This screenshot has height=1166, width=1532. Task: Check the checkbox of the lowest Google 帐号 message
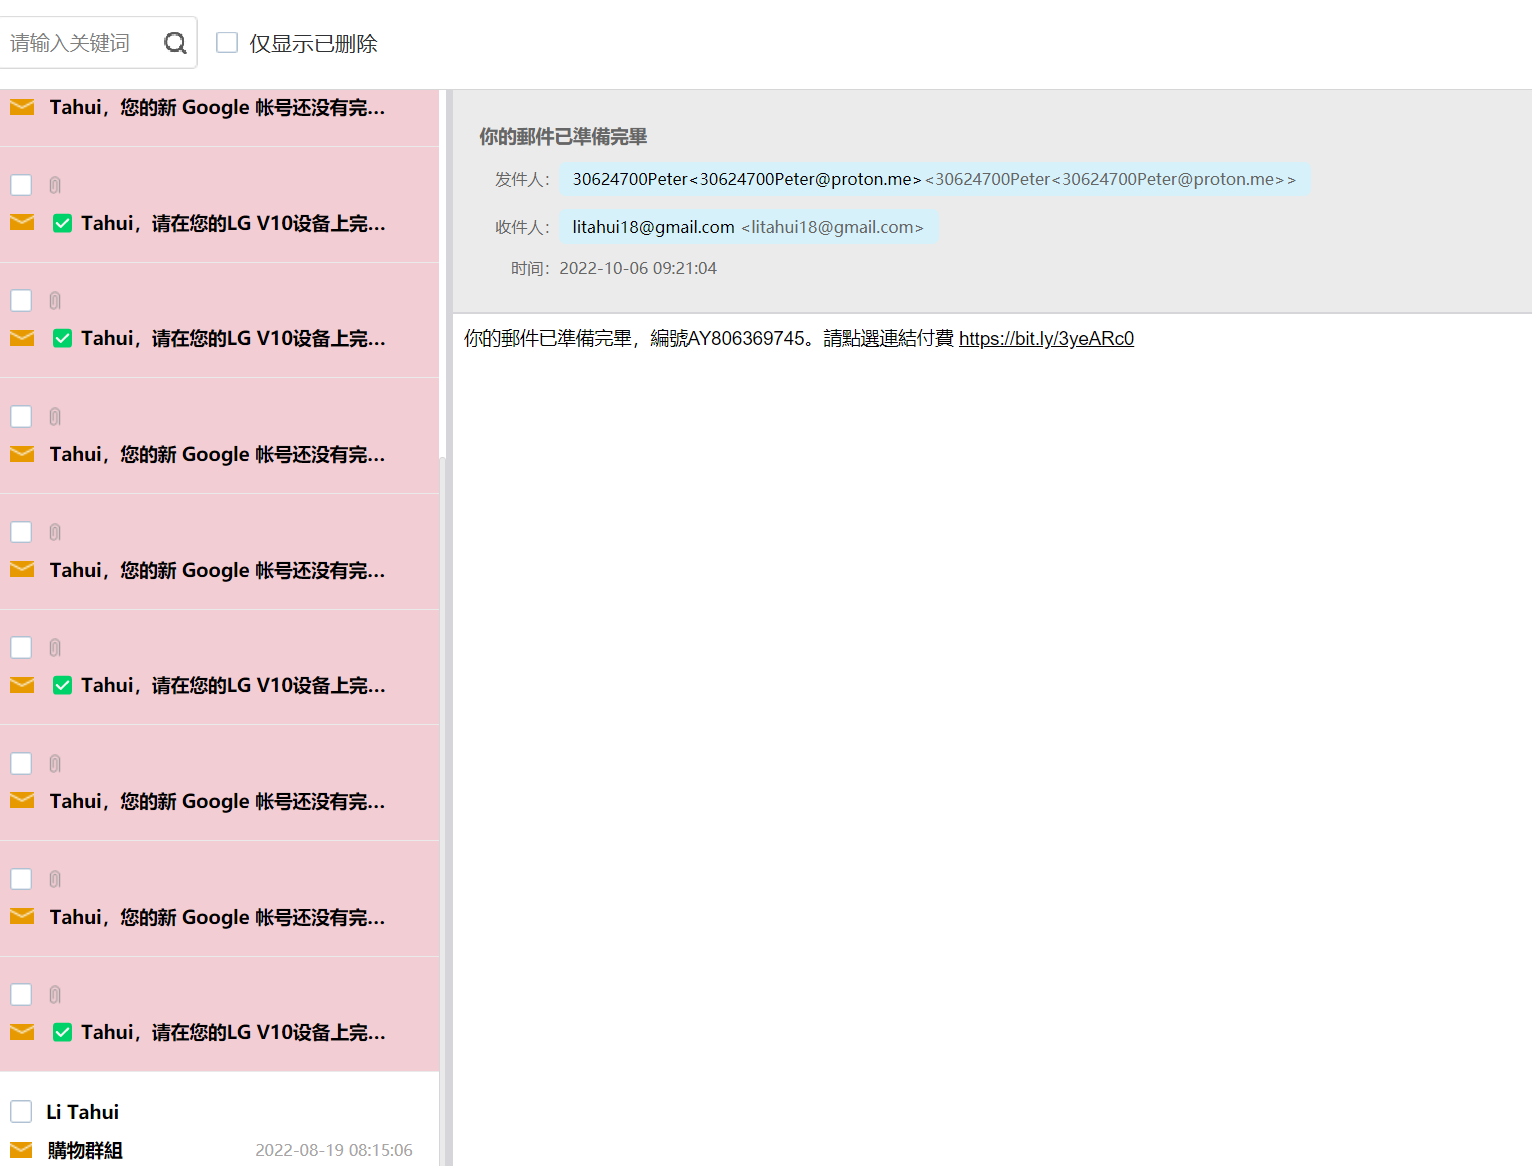pyautogui.click(x=21, y=879)
